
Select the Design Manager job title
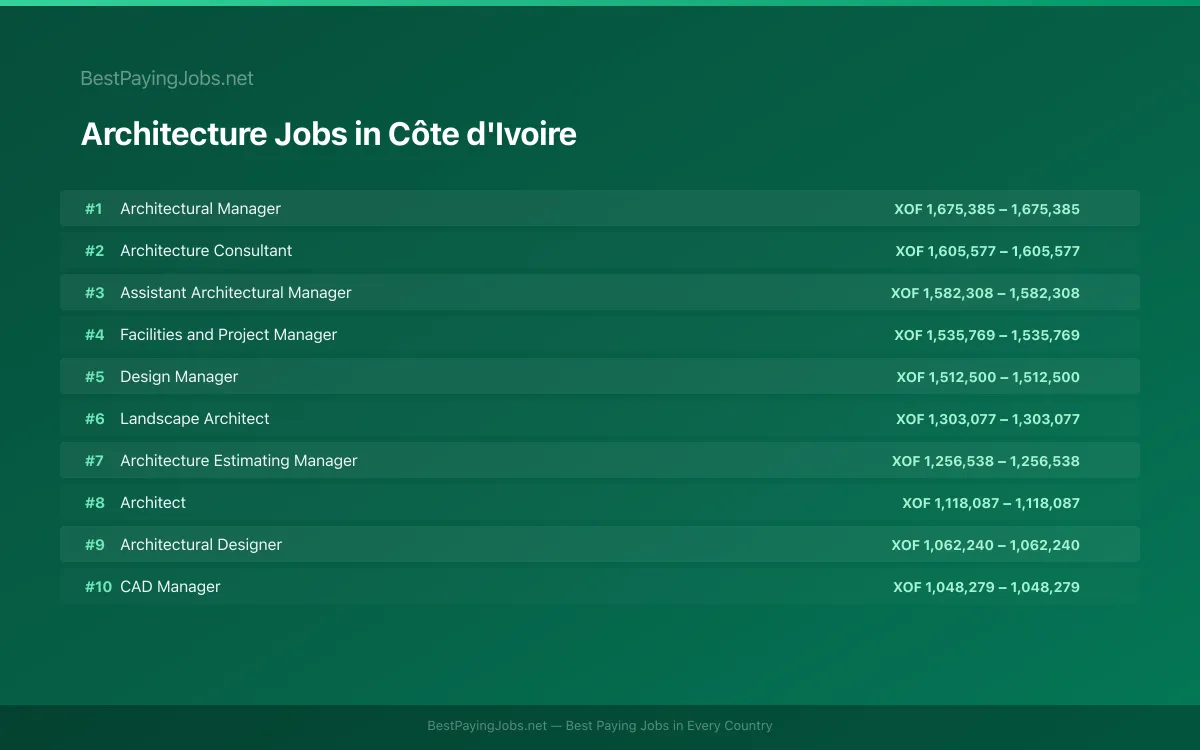(x=179, y=377)
